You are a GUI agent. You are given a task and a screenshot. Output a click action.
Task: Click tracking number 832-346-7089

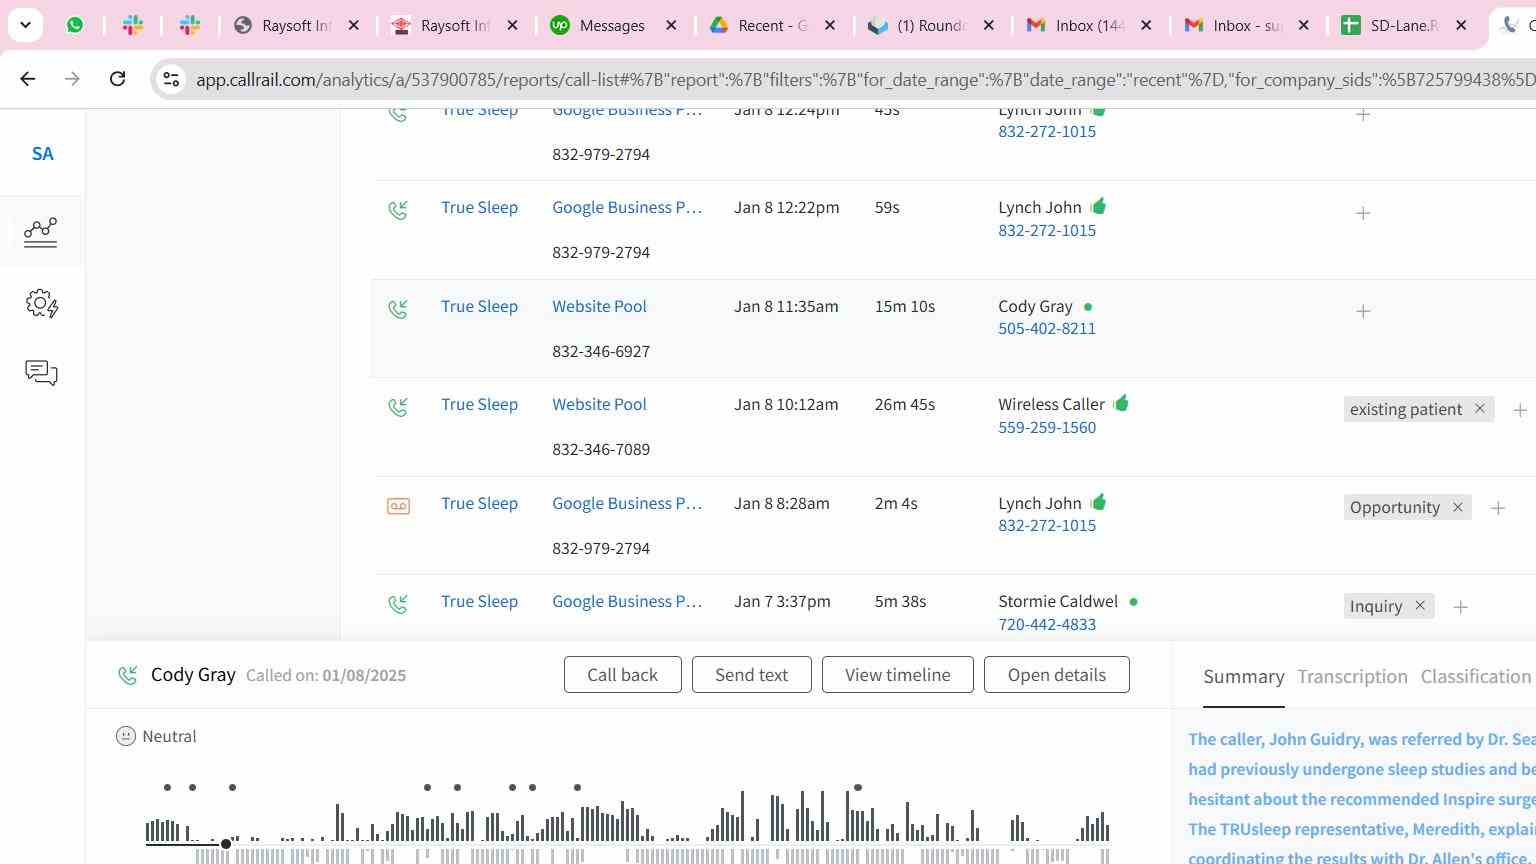tap(601, 450)
